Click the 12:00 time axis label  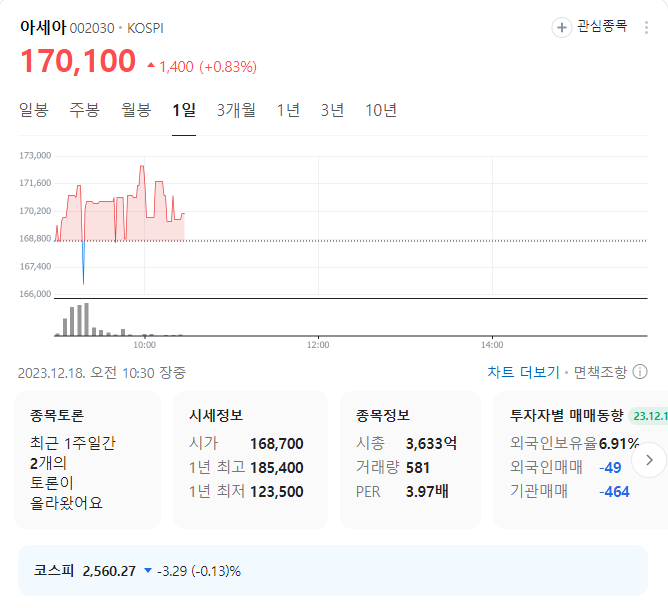318,345
